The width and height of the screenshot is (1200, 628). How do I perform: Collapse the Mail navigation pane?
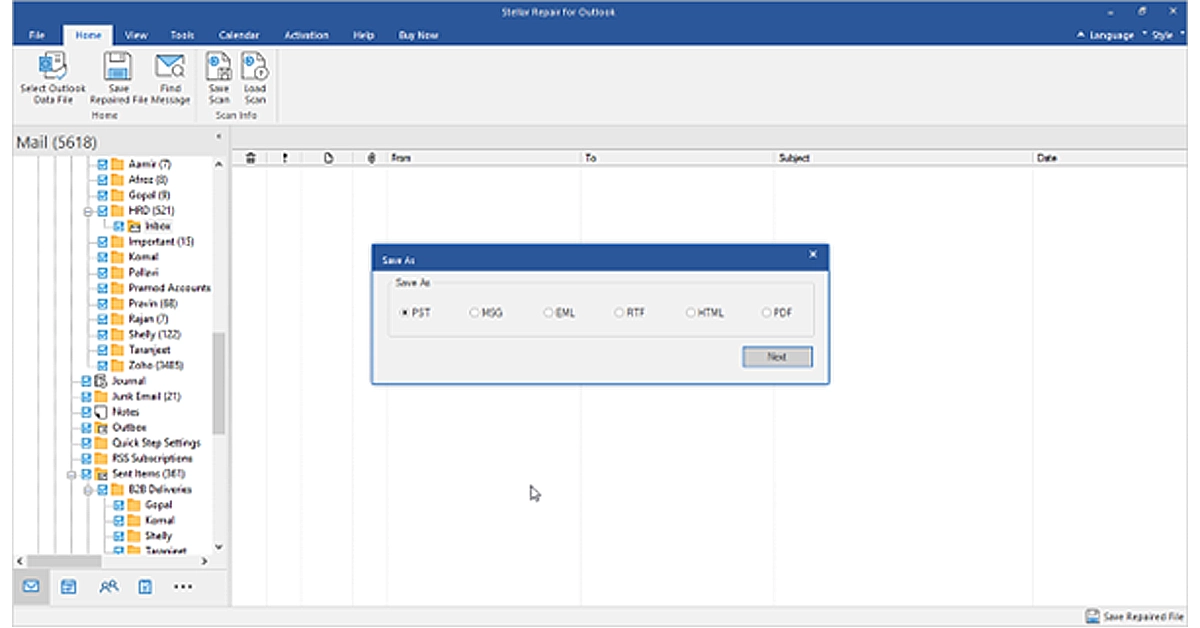coord(219,136)
